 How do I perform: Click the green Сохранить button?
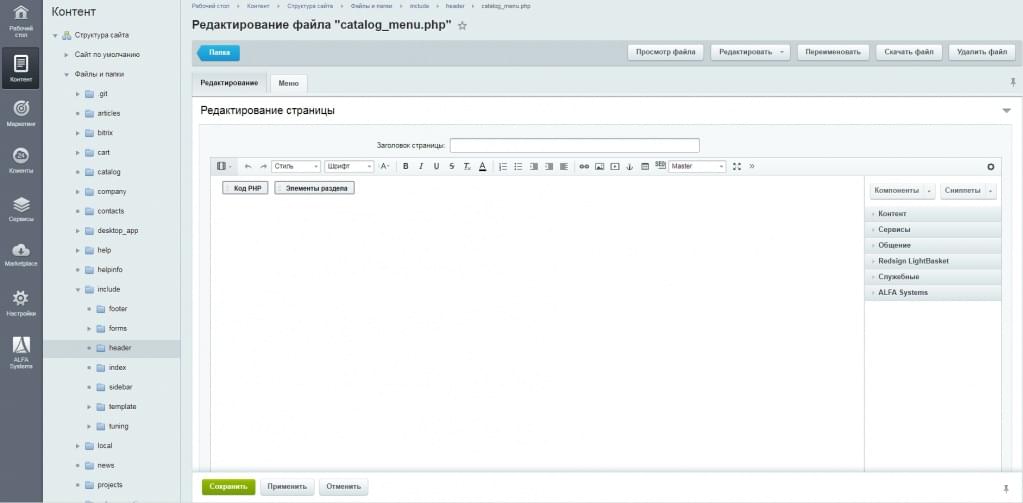(x=228, y=487)
